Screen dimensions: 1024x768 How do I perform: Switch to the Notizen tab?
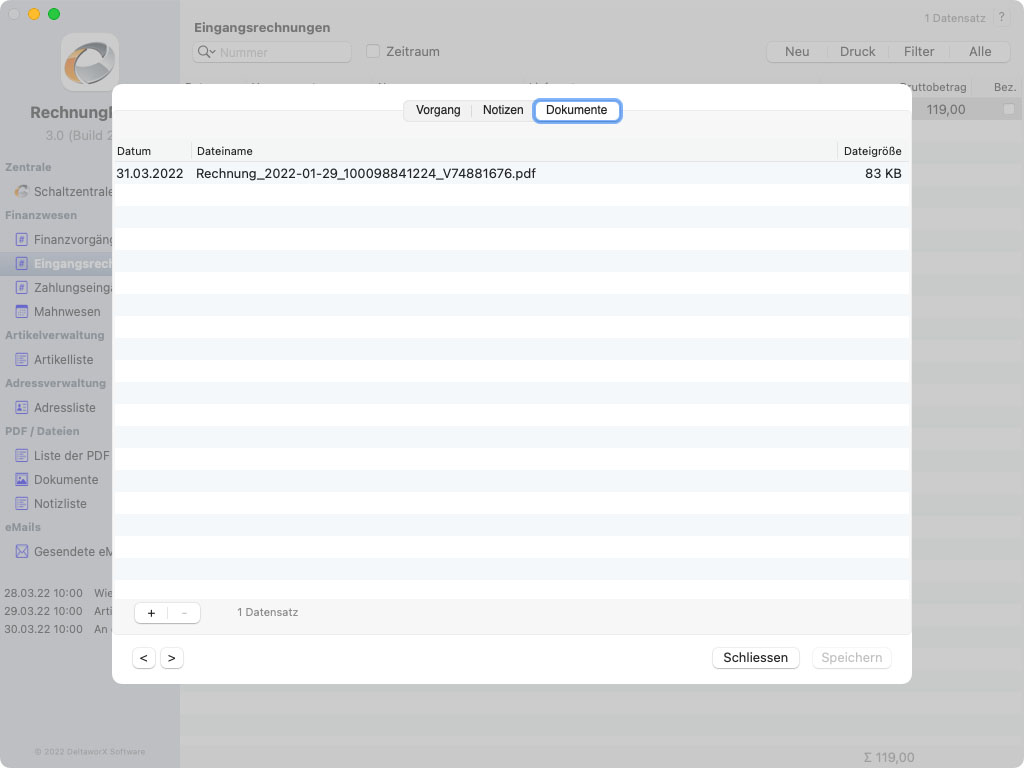503,110
